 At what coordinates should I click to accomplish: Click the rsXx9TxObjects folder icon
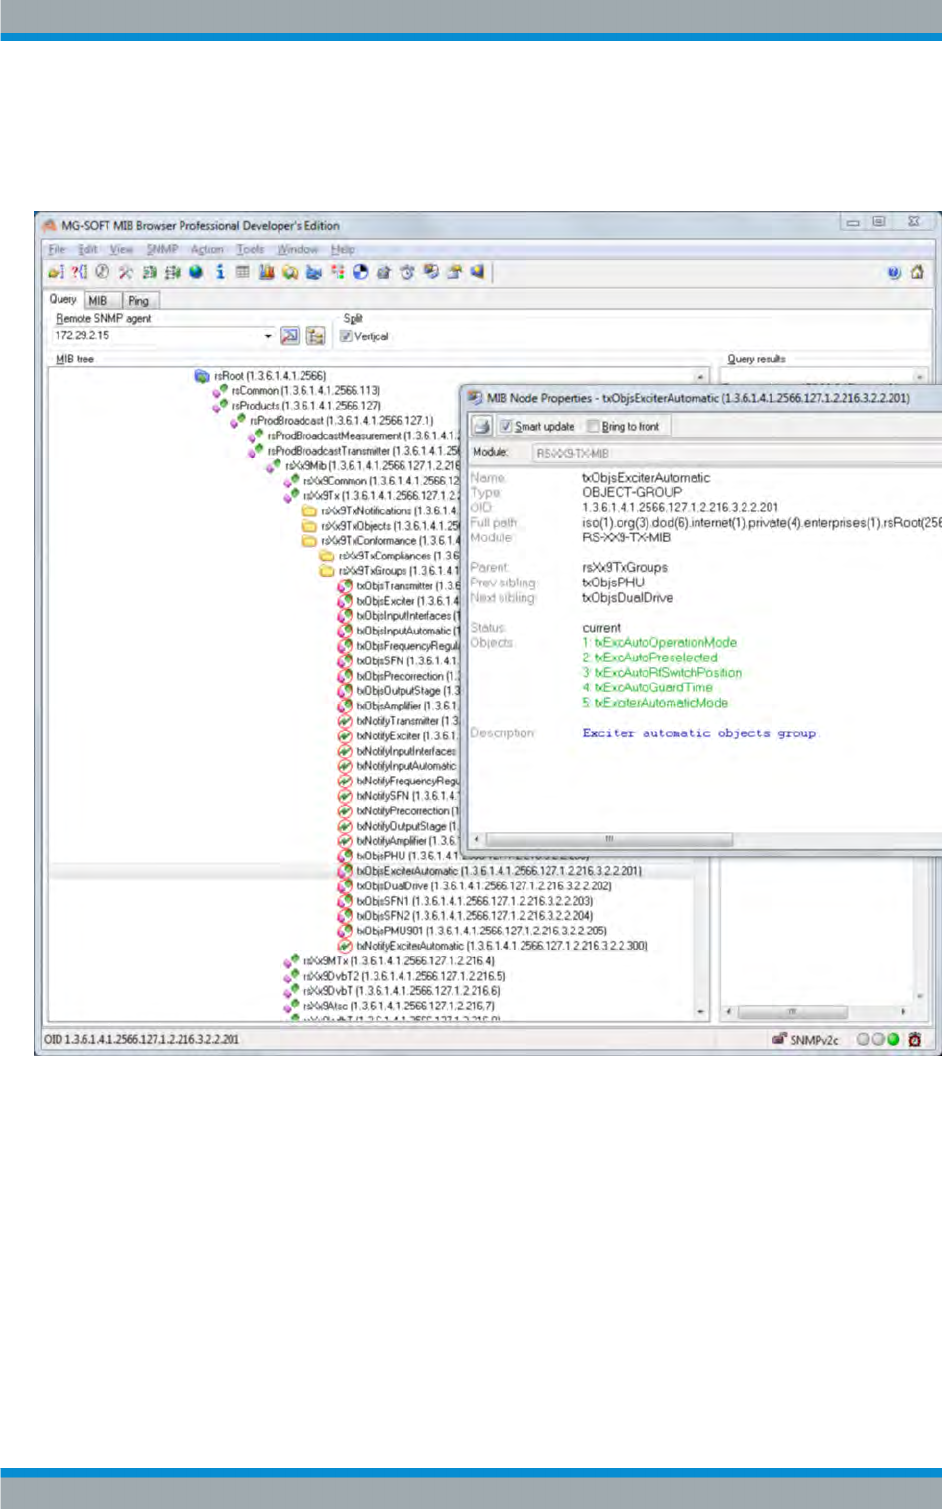click(x=310, y=526)
